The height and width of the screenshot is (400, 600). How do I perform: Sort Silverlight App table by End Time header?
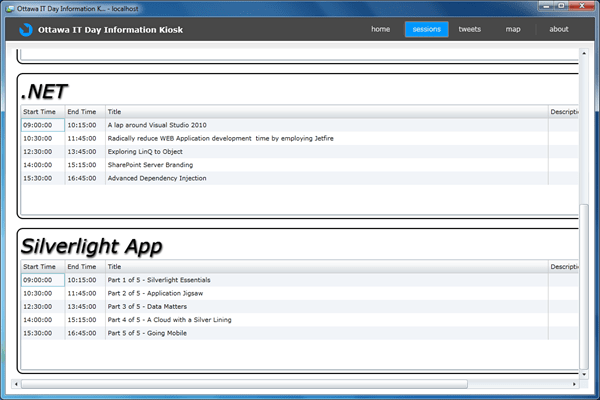[84, 267]
